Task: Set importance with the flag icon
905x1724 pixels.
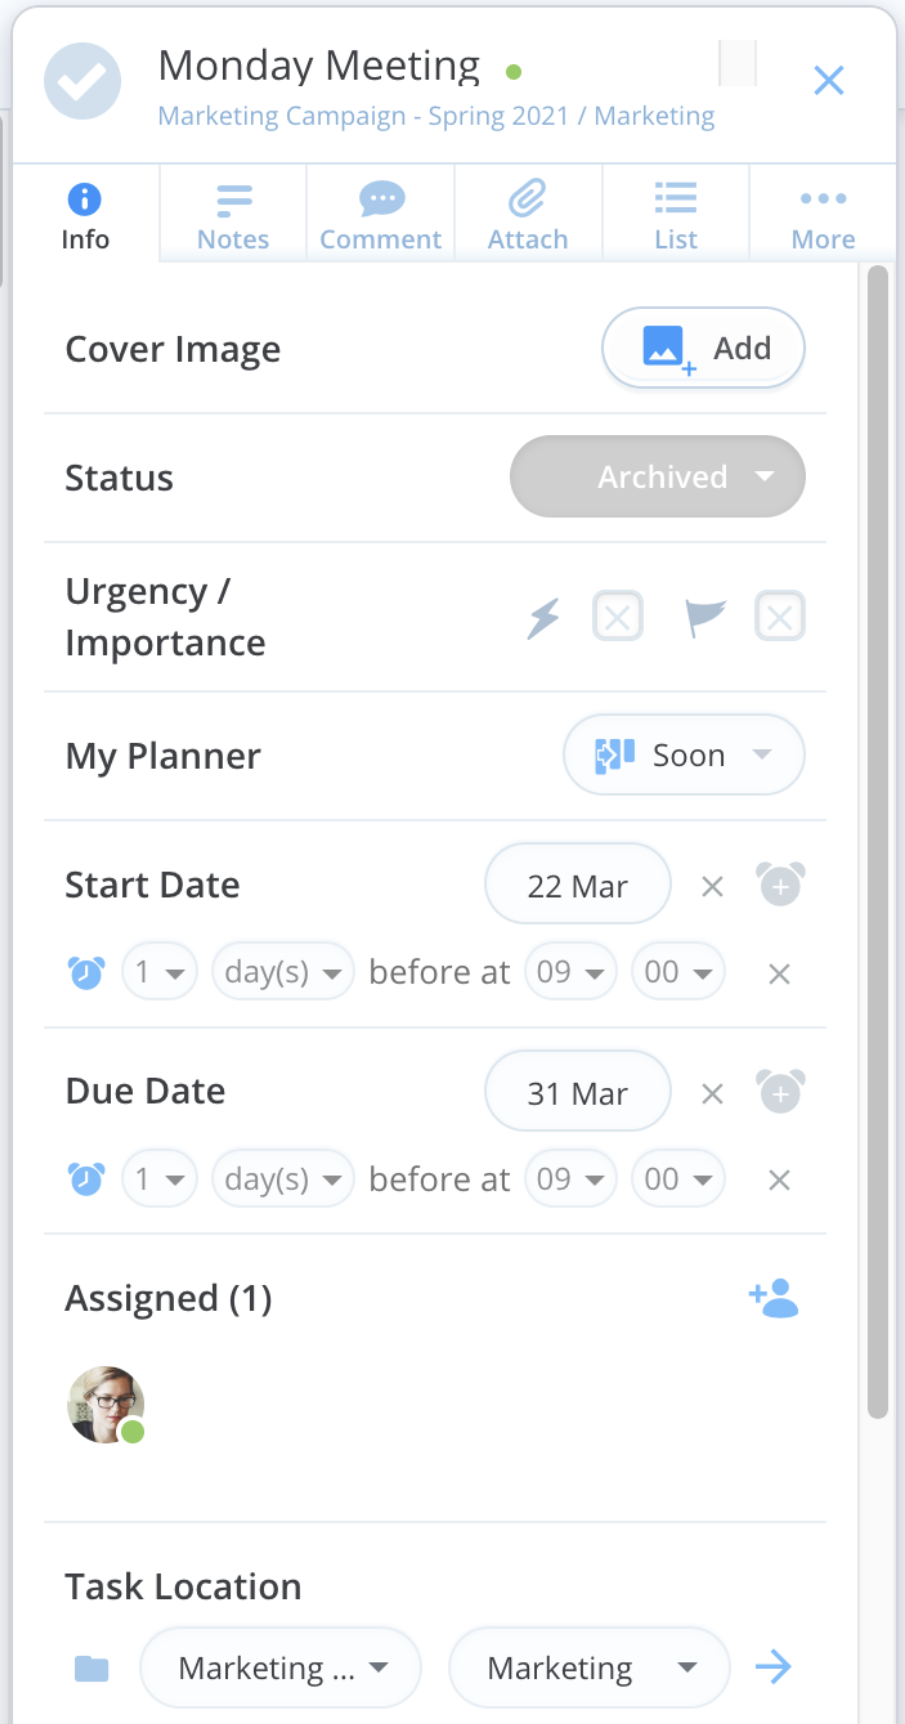Action: pyautogui.click(x=704, y=616)
